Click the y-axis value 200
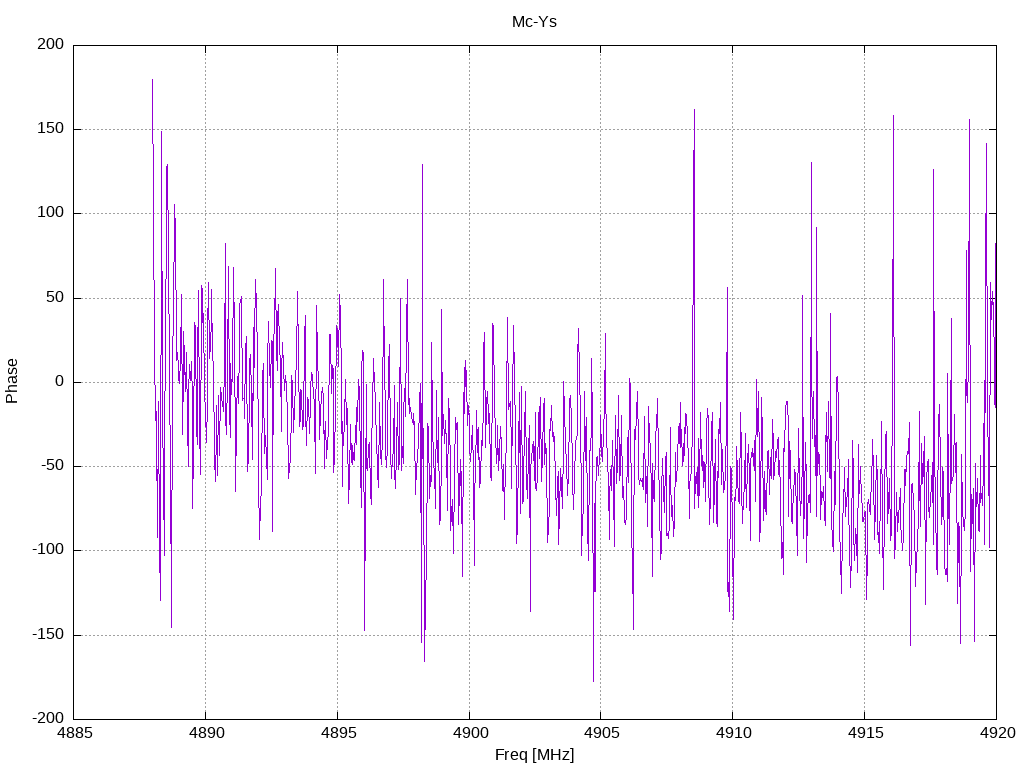The width and height of the screenshot is (1024, 768). [51, 44]
